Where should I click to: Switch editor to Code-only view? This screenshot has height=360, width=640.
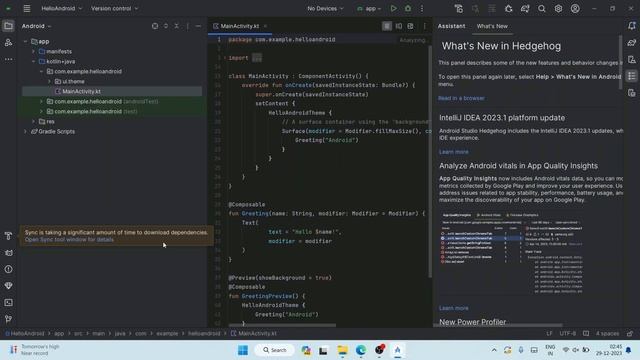pyautogui.click(x=387, y=26)
